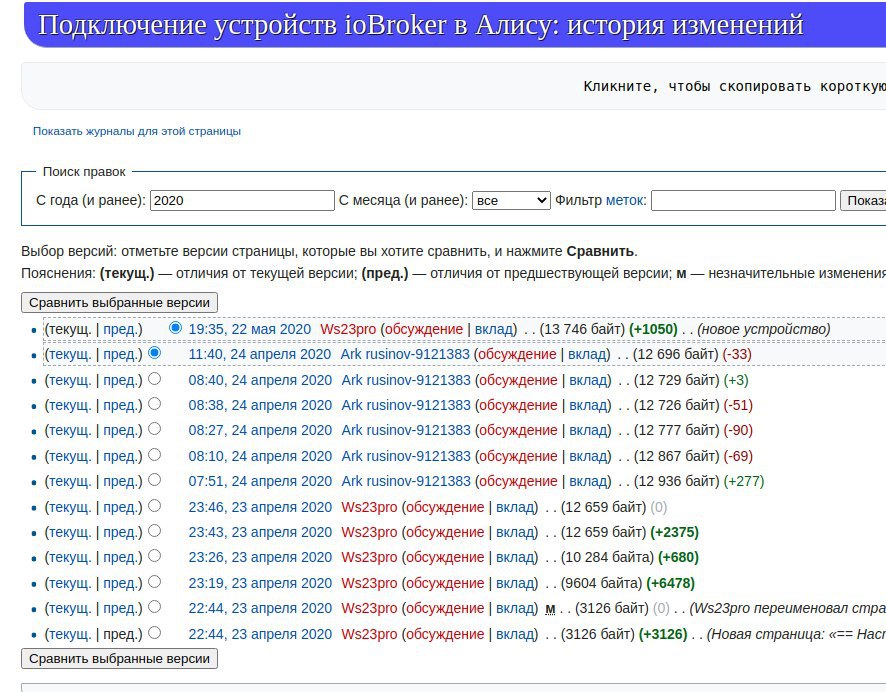
Task: Select radio button for 23:43, 23 апреля revision
Action: 154,531
